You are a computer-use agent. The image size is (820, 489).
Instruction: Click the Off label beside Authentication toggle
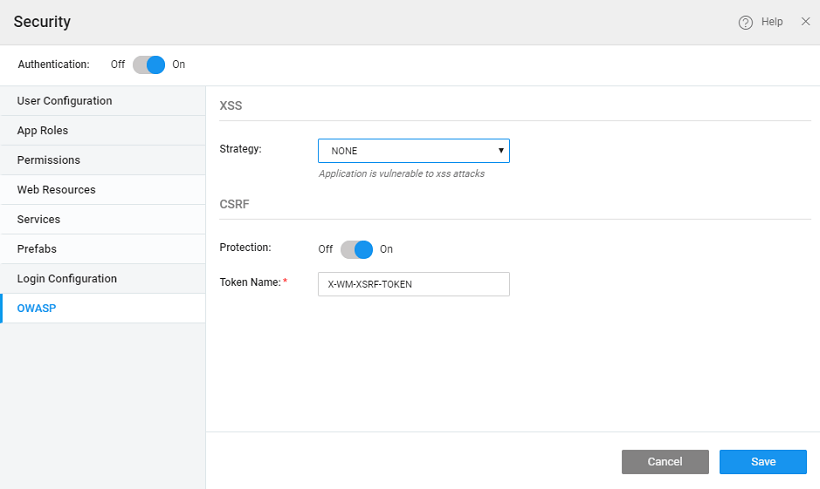[x=118, y=64]
